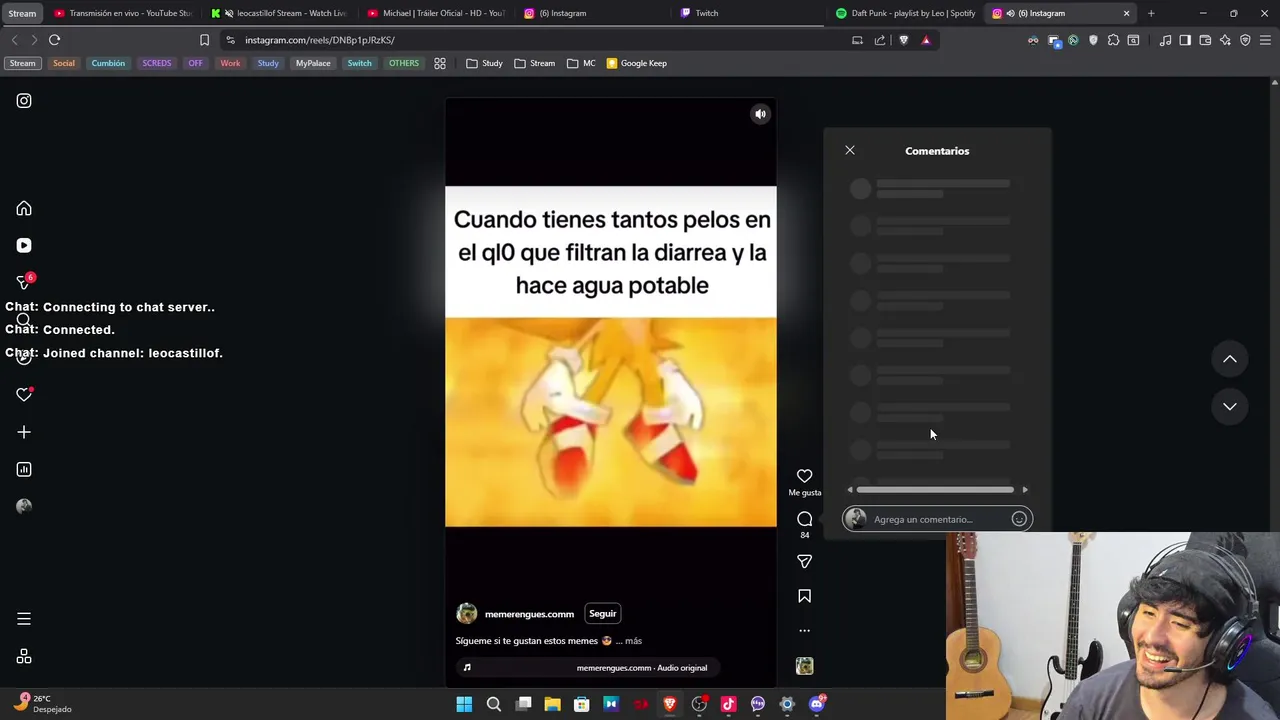1280x720 pixels.
Task: Save the reel with the bookmark icon
Action: (x=804, y=596)
